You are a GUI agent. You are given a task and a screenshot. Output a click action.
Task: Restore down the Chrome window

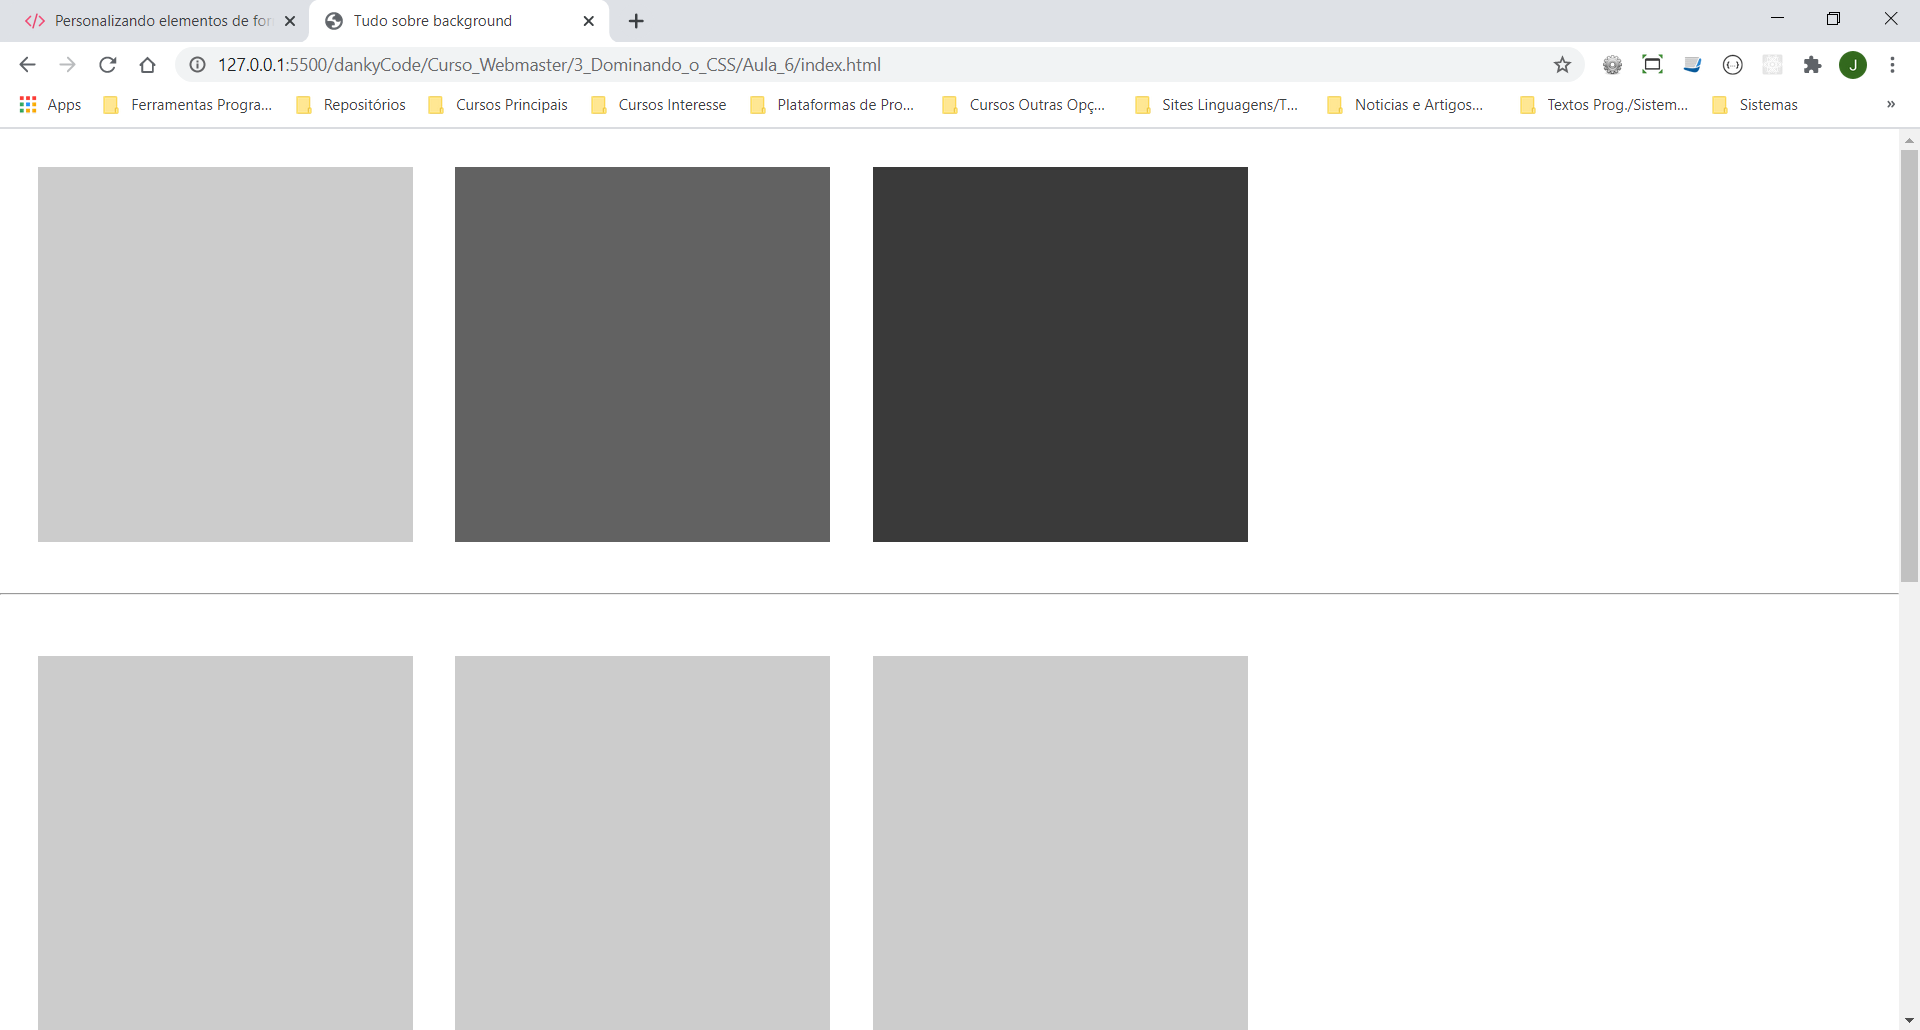click(x=1833, y=18)
